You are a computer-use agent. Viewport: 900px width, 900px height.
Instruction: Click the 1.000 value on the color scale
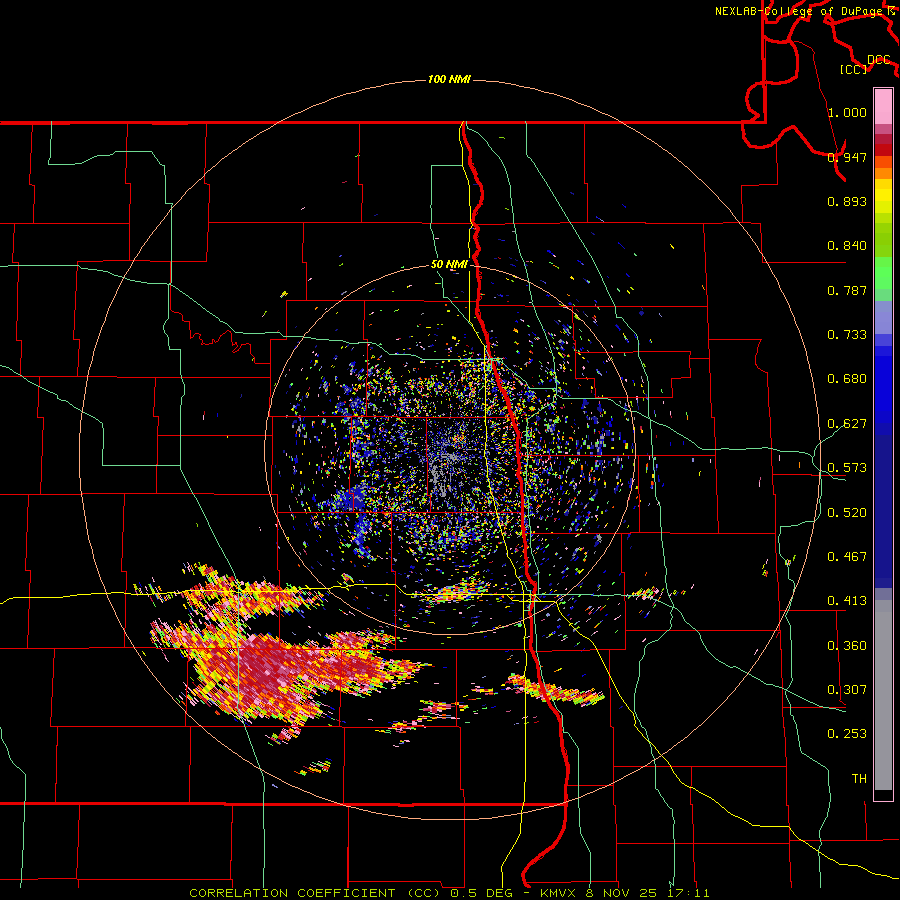click(847, 112)
